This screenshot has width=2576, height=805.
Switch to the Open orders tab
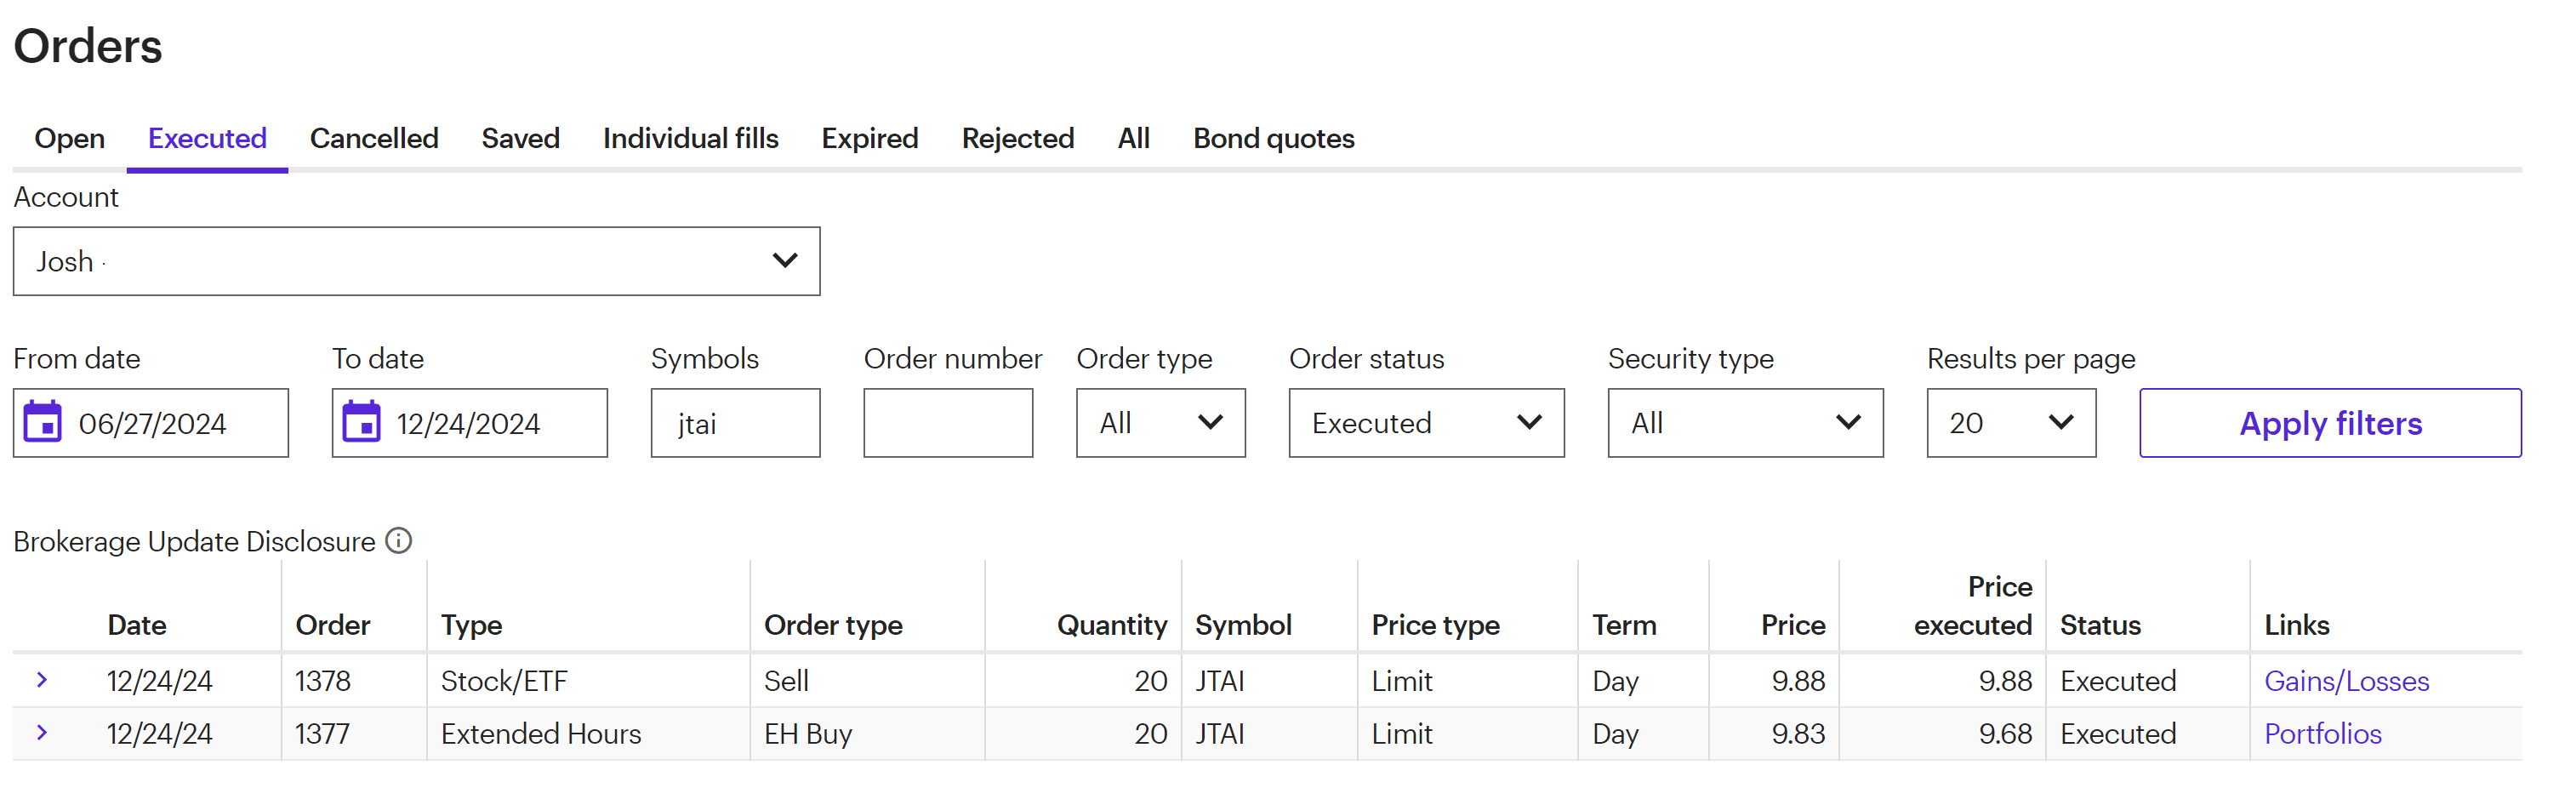pos(69,138)
